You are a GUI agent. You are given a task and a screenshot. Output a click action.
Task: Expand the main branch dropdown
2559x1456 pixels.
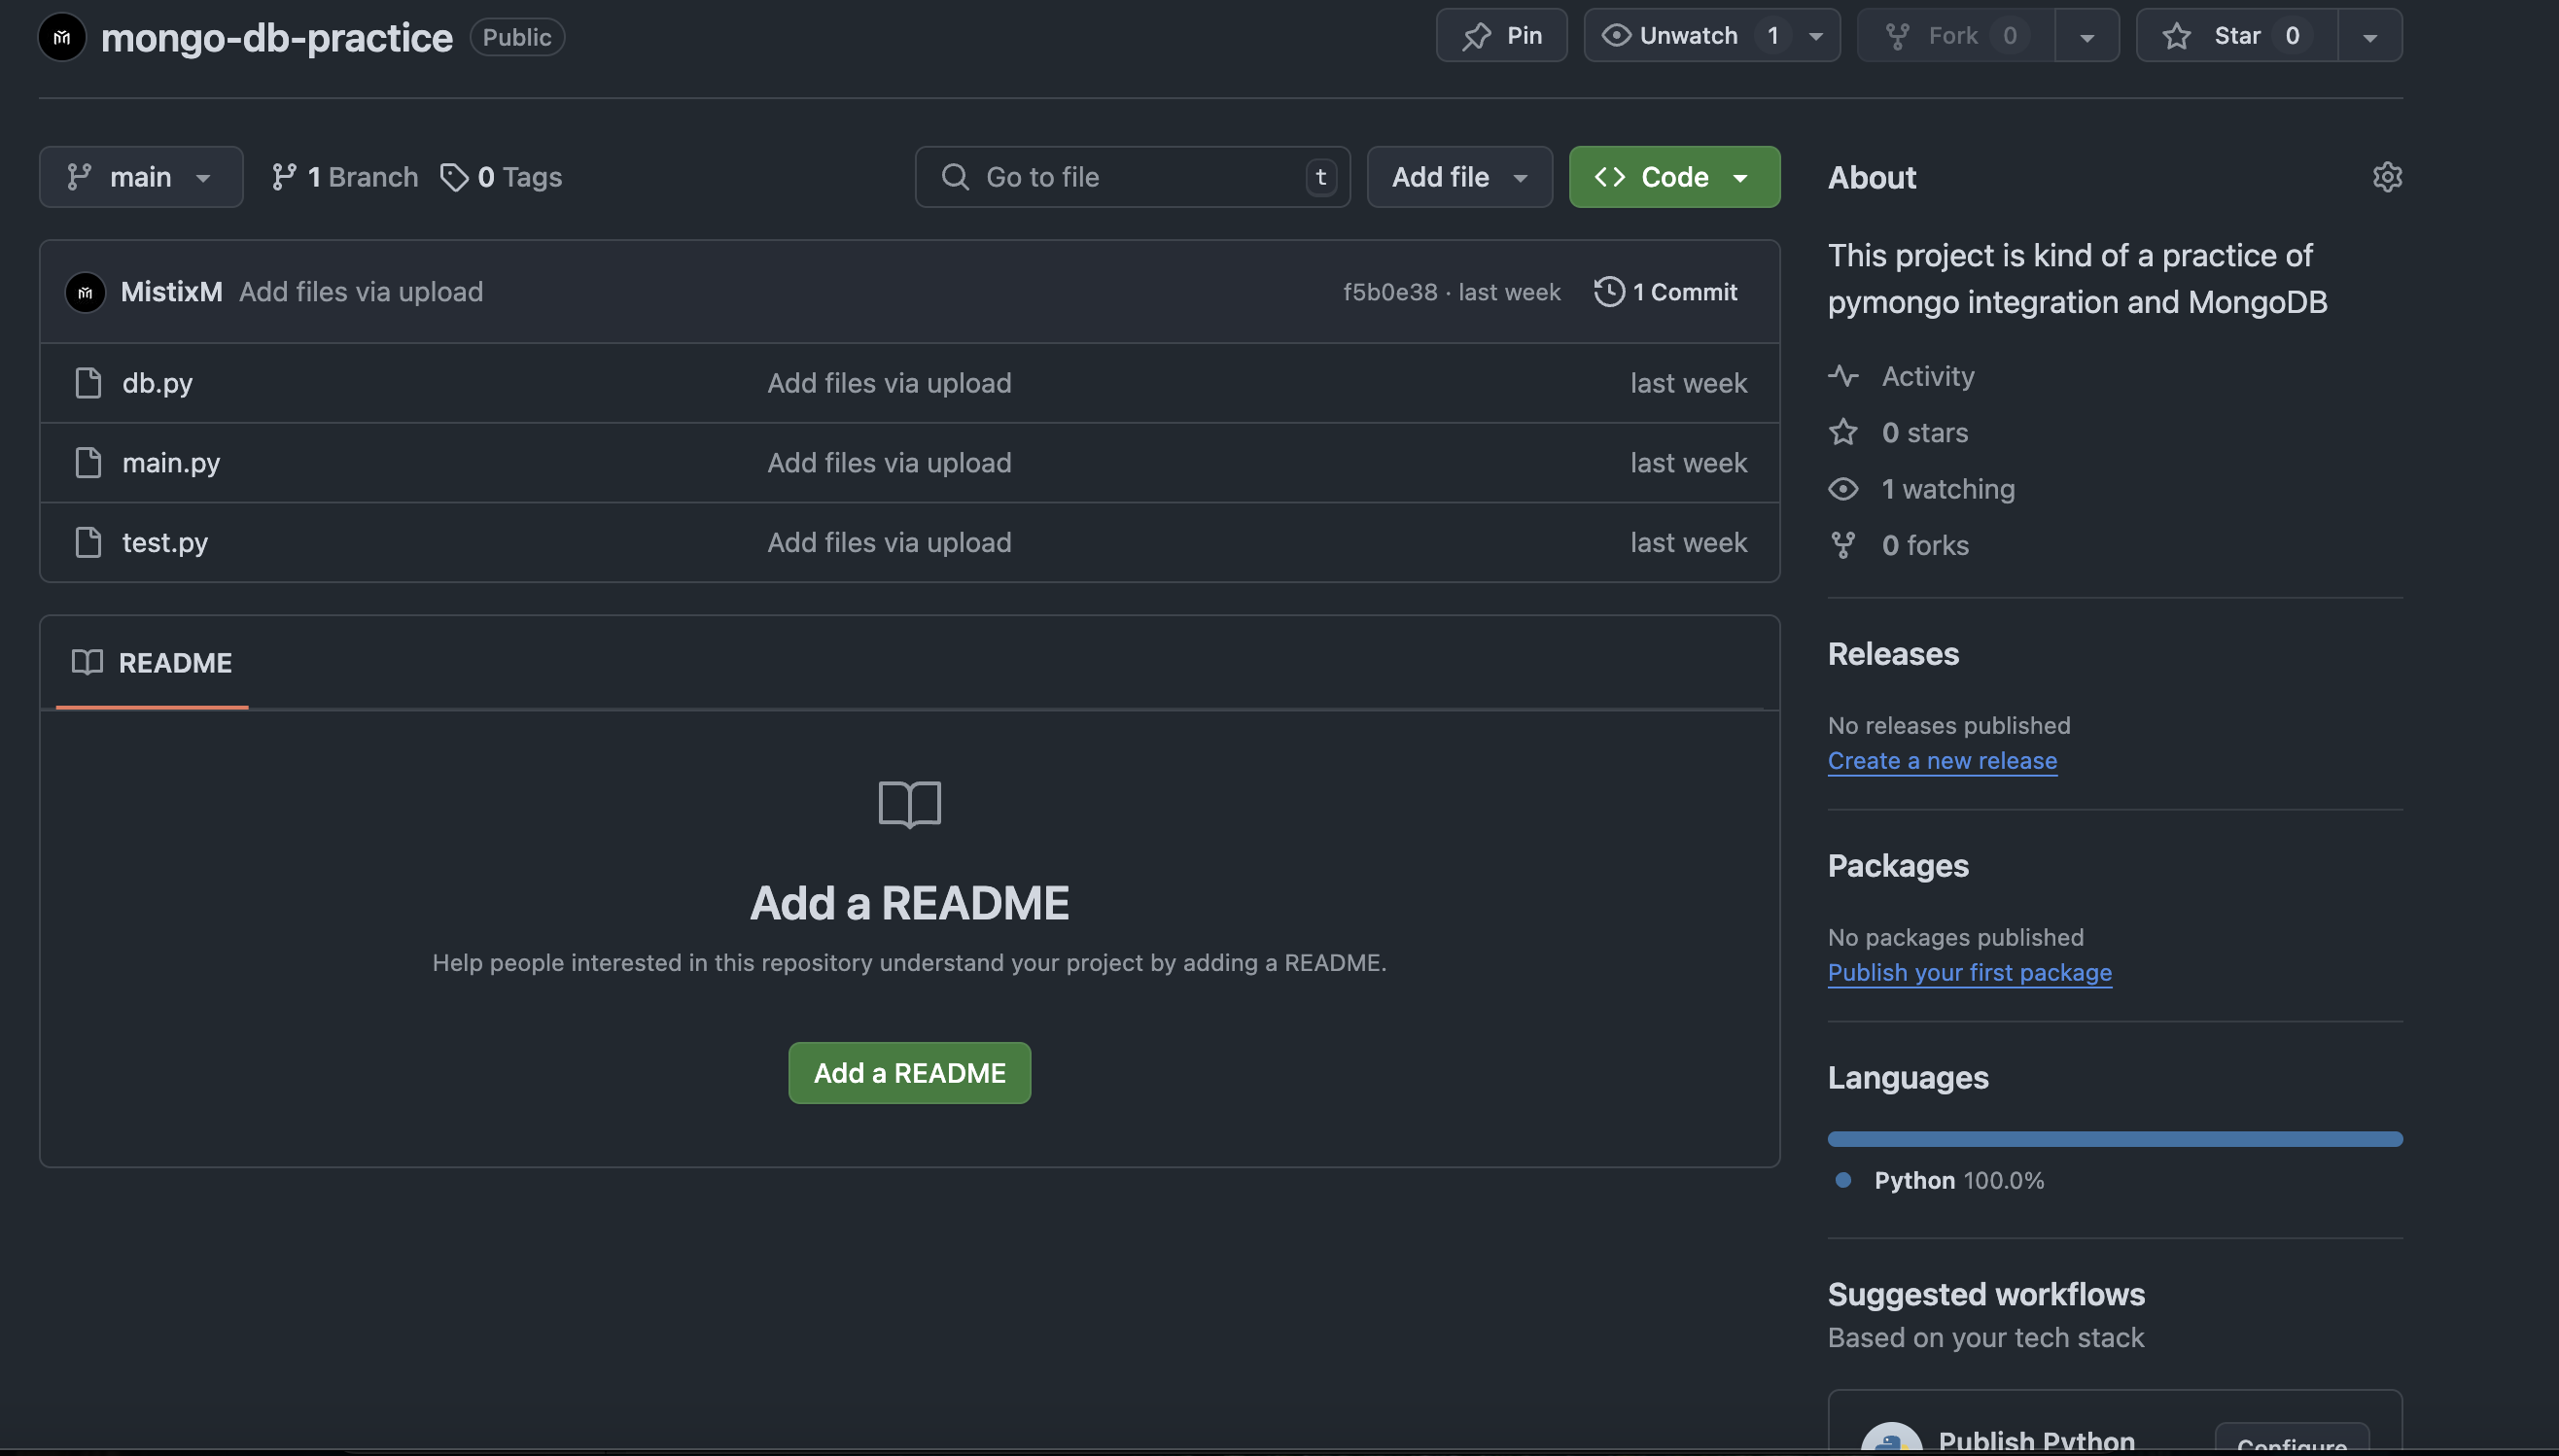coord(141,177)
